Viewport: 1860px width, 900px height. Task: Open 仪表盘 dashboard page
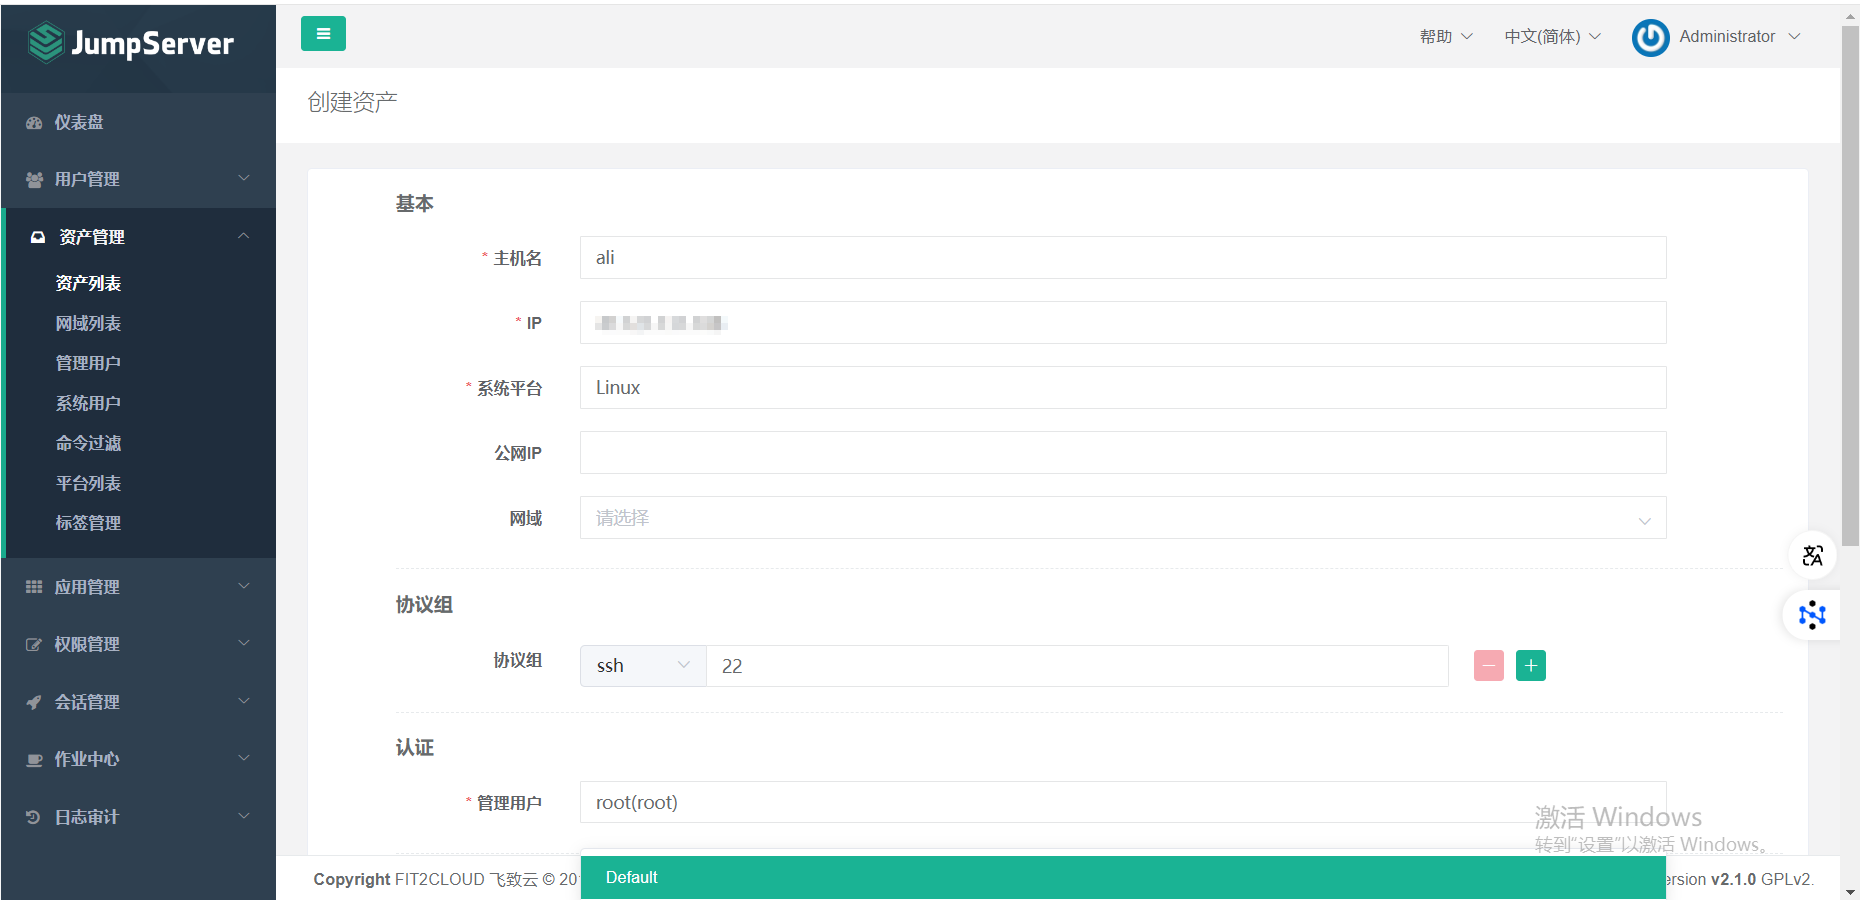click(138, 122)
